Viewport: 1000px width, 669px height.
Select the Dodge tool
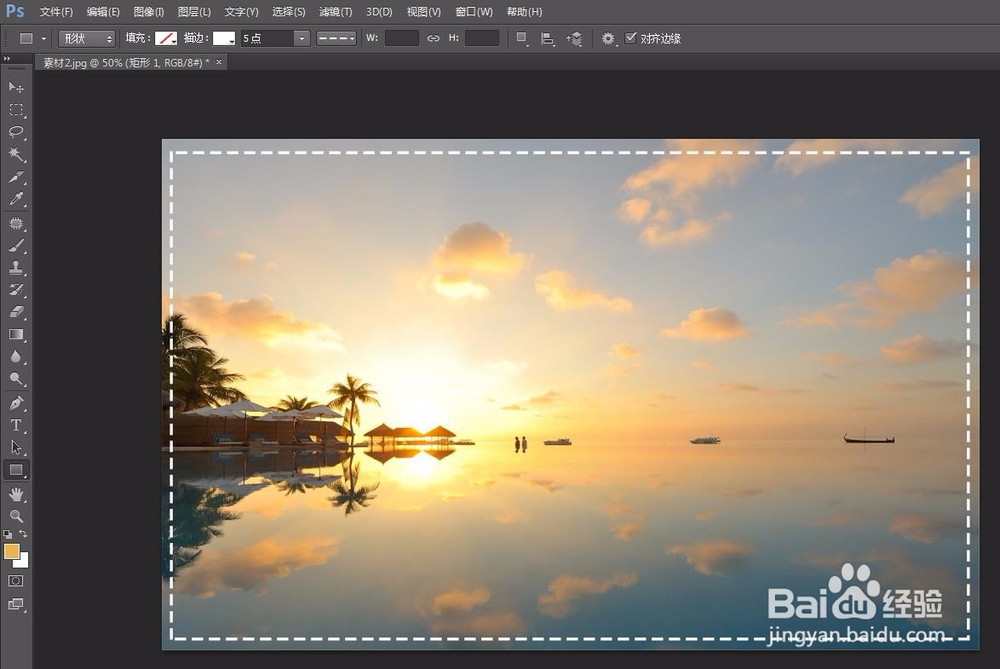pos(16,379)
